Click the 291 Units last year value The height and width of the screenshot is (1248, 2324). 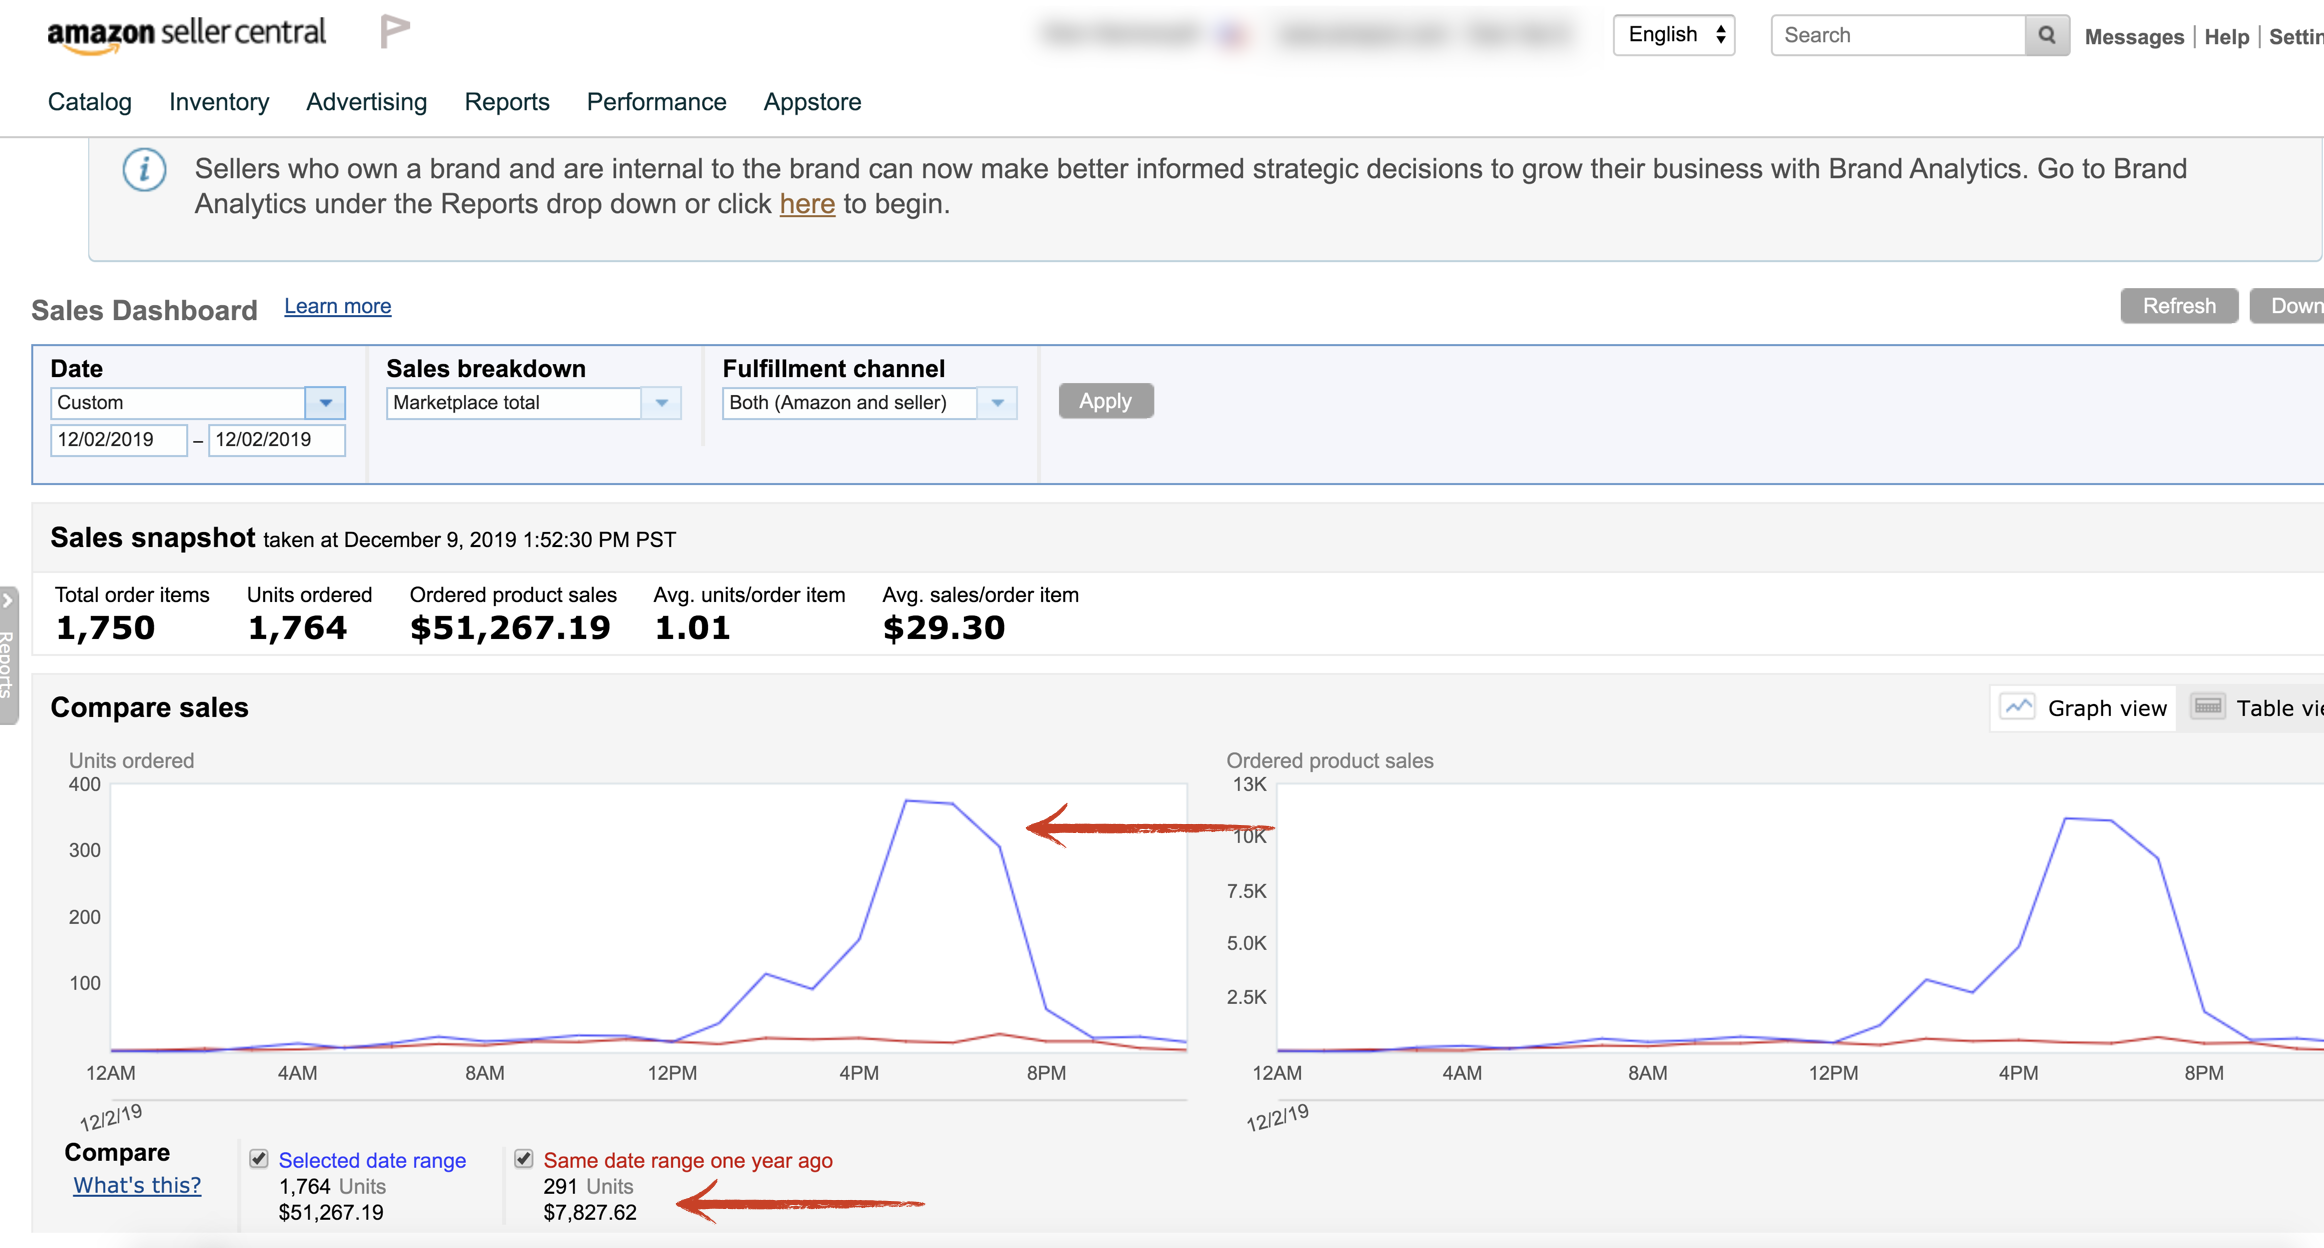point(588,1187)
